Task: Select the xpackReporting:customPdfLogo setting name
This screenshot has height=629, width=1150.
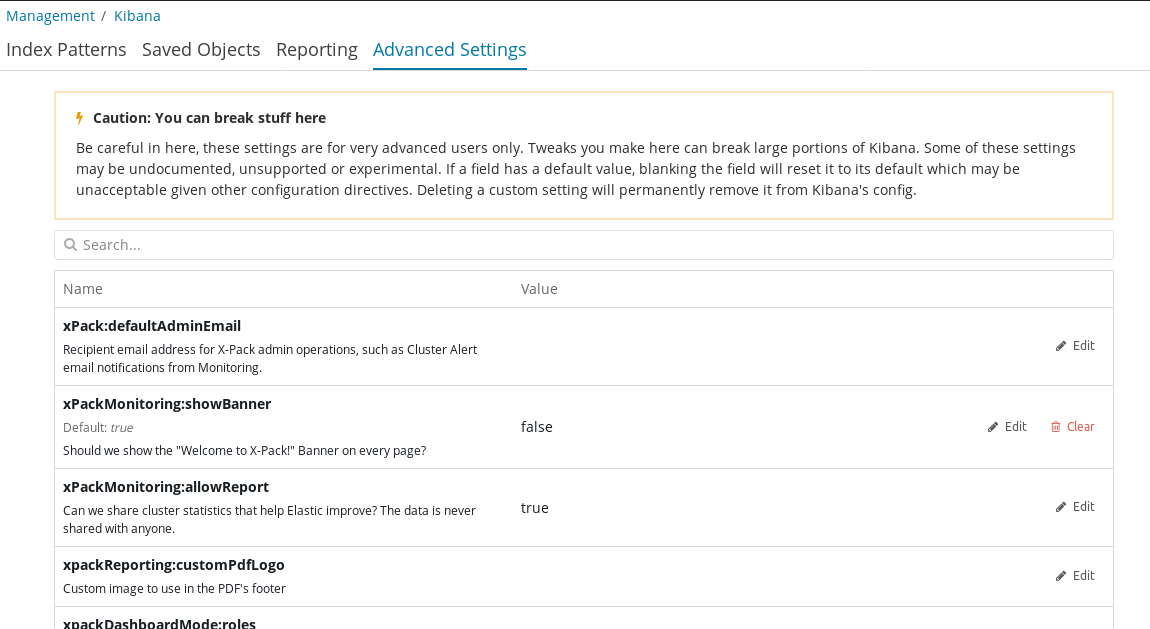Action: tap(174, 565)
